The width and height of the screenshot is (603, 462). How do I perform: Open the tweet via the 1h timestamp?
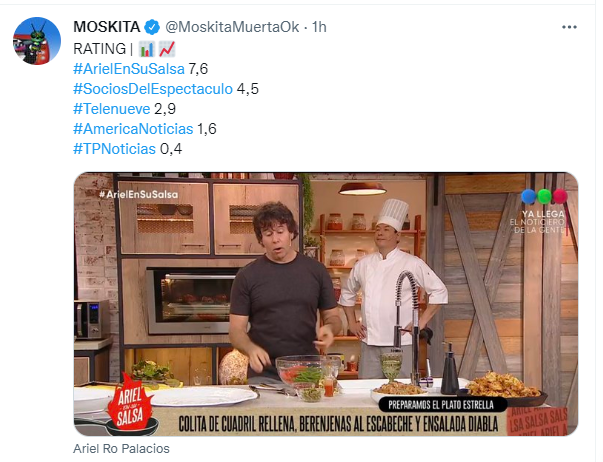pos(319,27)
